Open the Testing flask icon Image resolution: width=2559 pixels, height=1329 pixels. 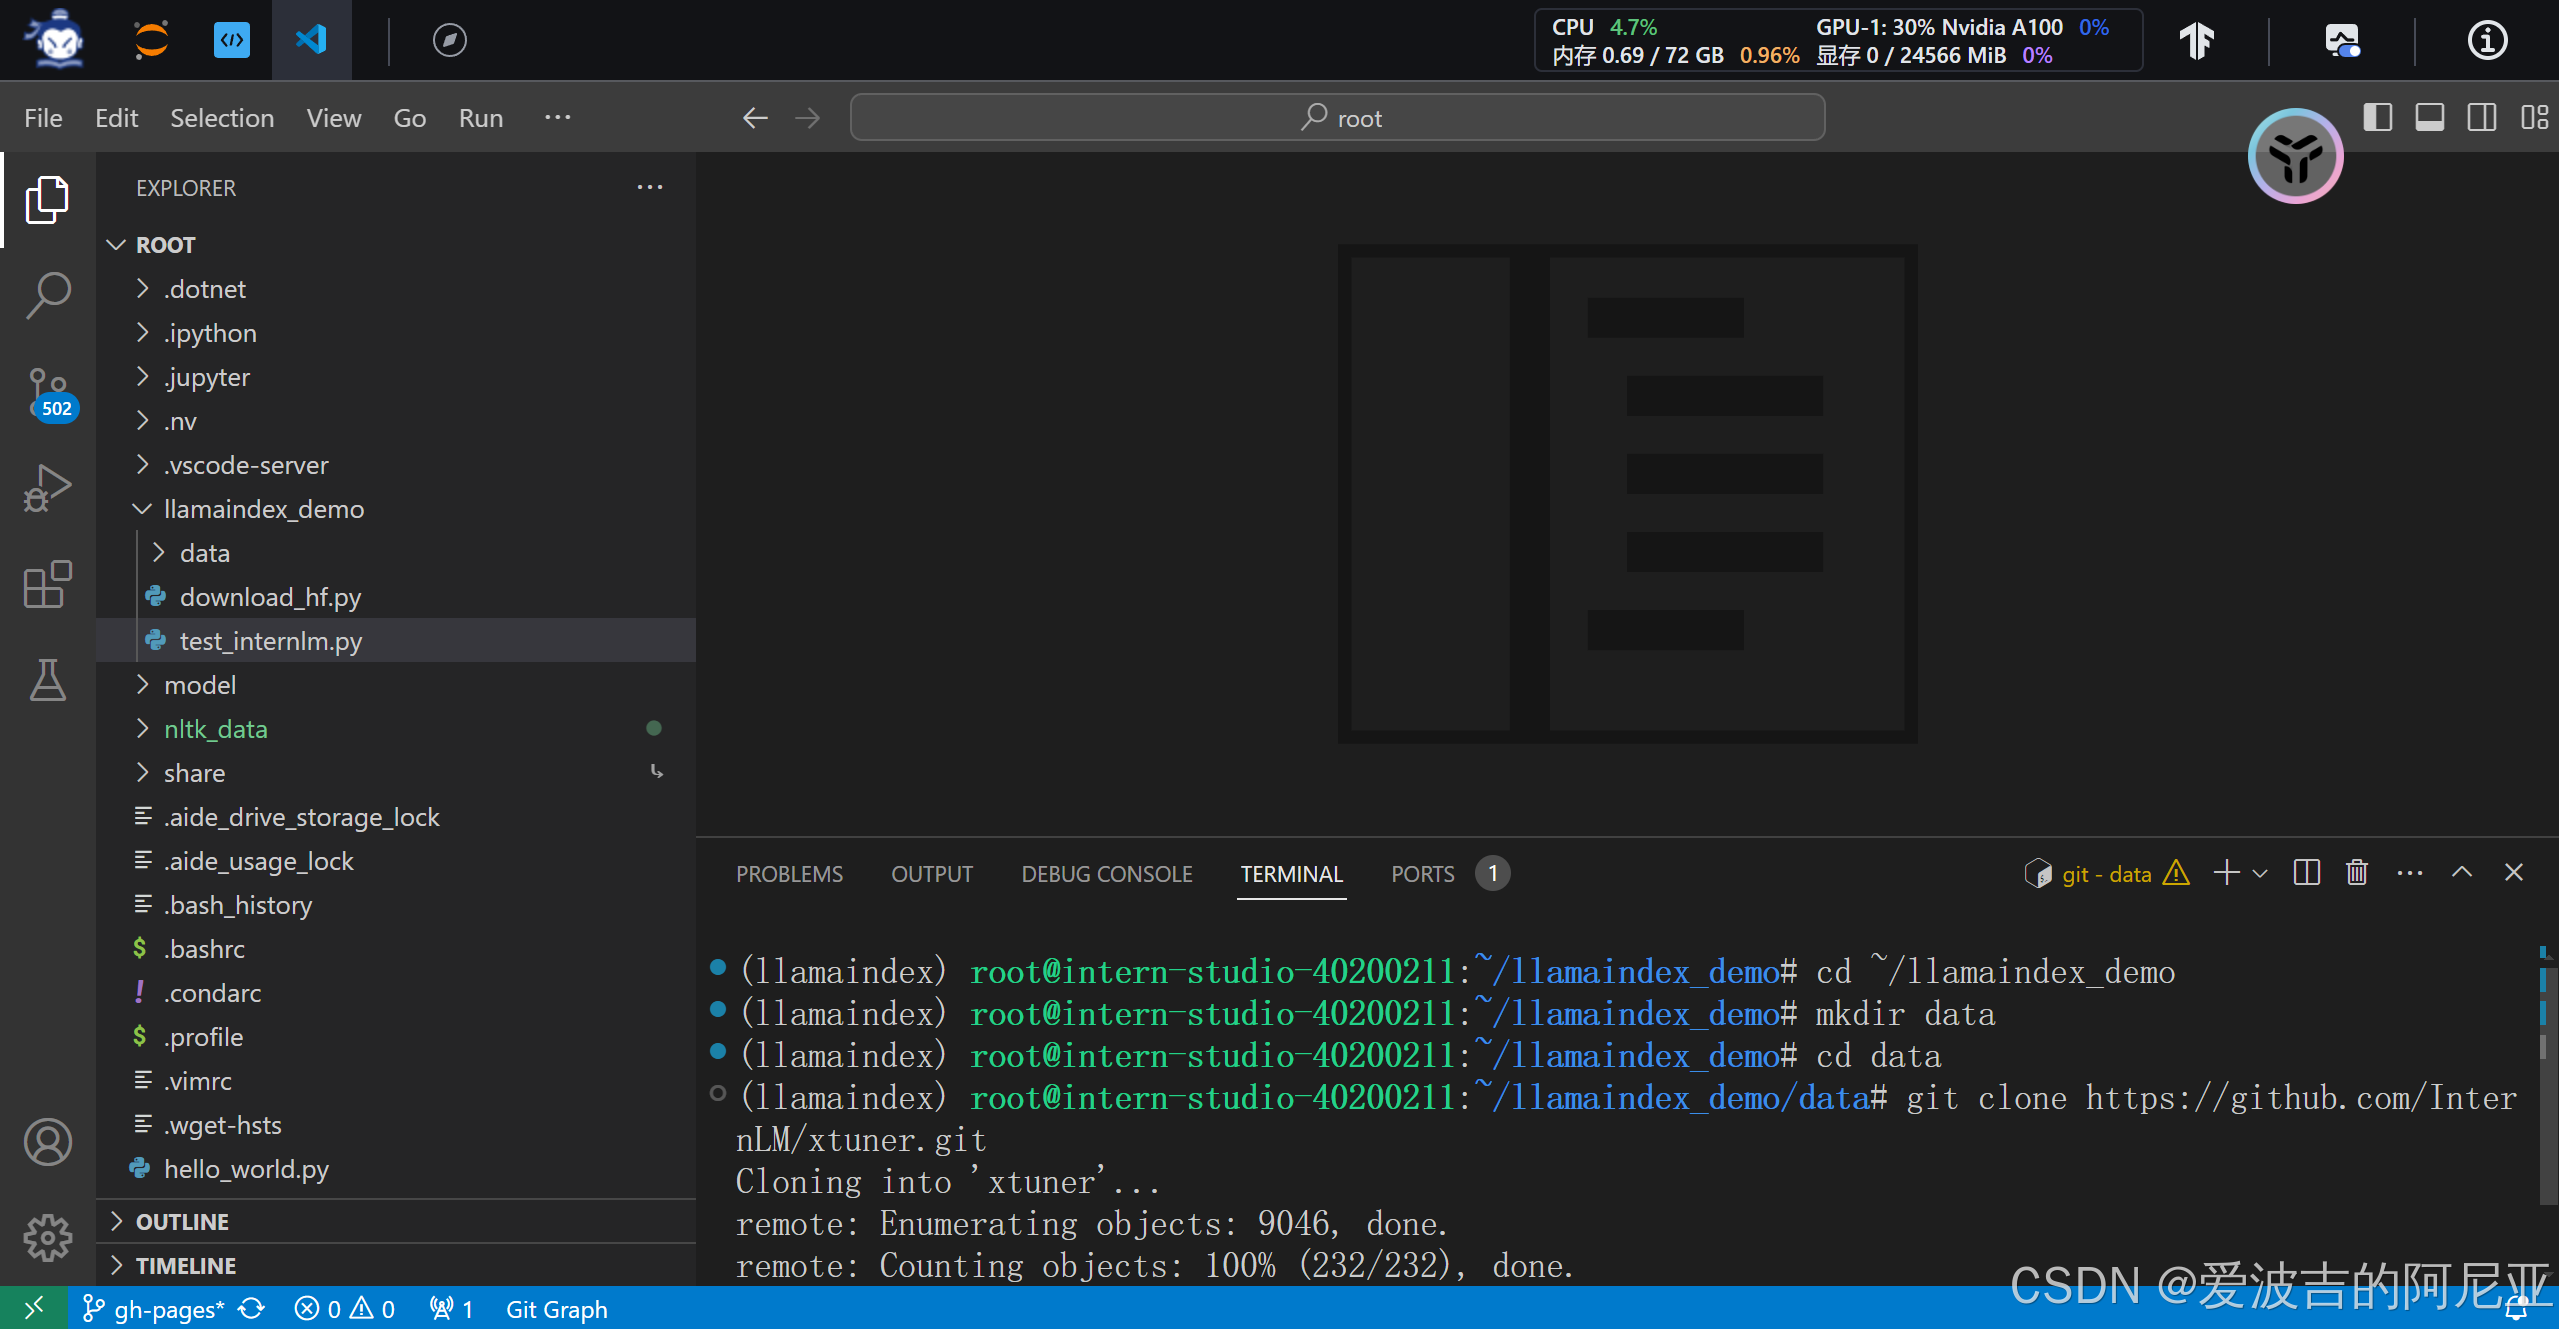47,680
